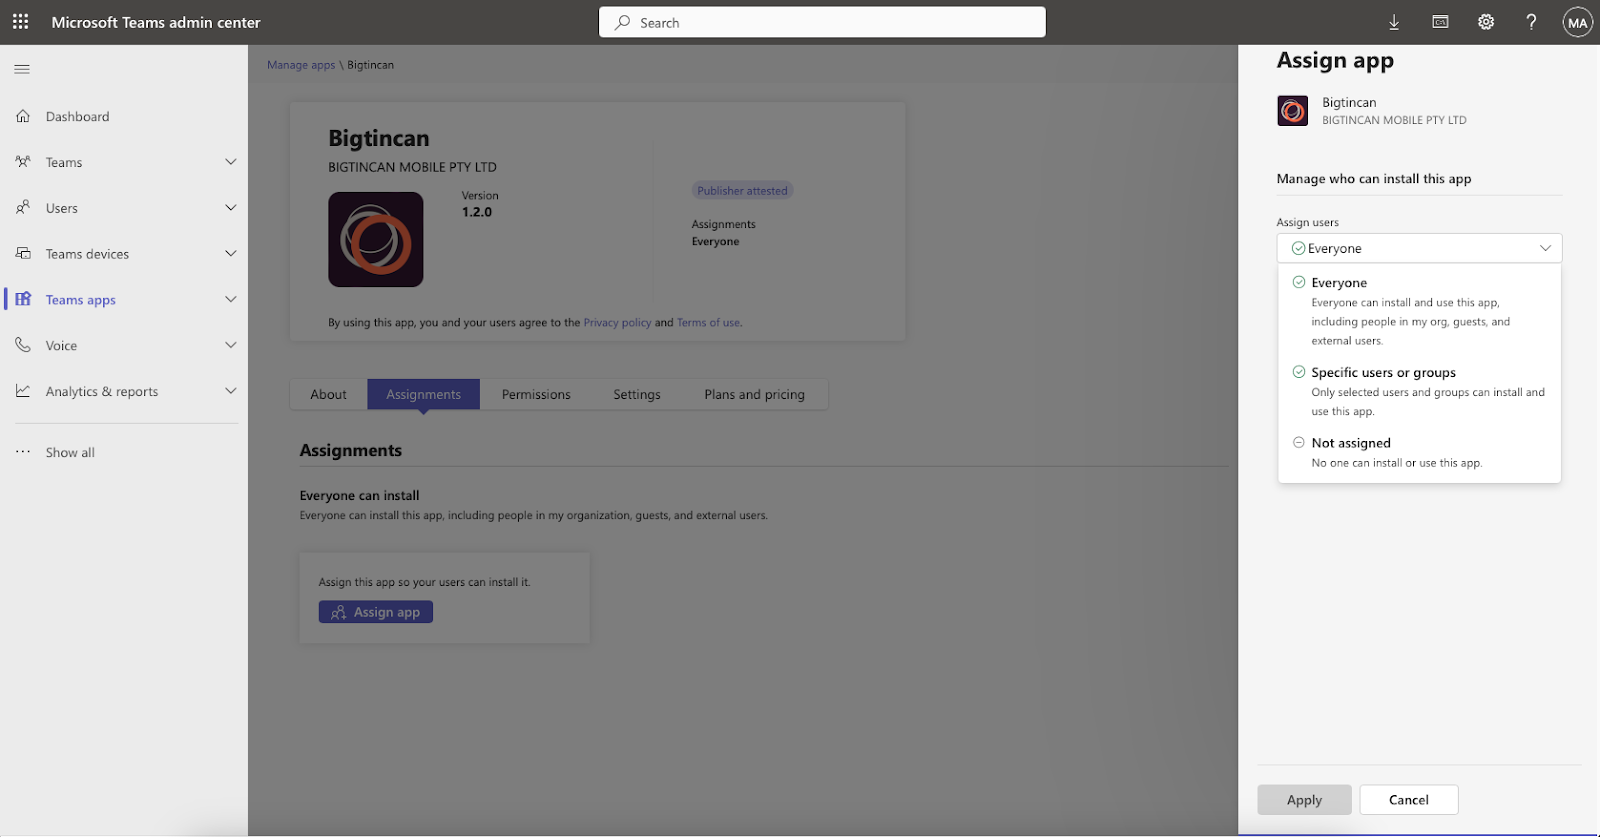
Task: Click the Users sidebar icon
Action: pyautogui.click(x=23, y=208)
